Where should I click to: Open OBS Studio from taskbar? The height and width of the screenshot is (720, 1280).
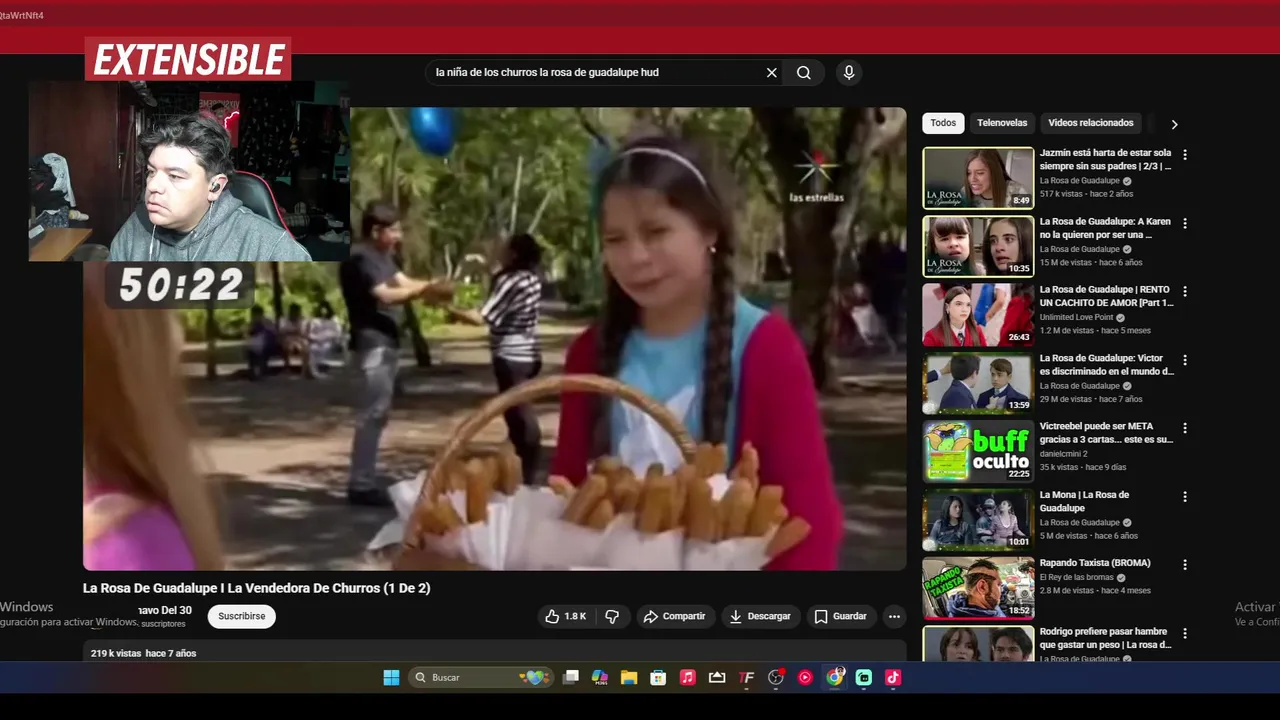(776, 678)
